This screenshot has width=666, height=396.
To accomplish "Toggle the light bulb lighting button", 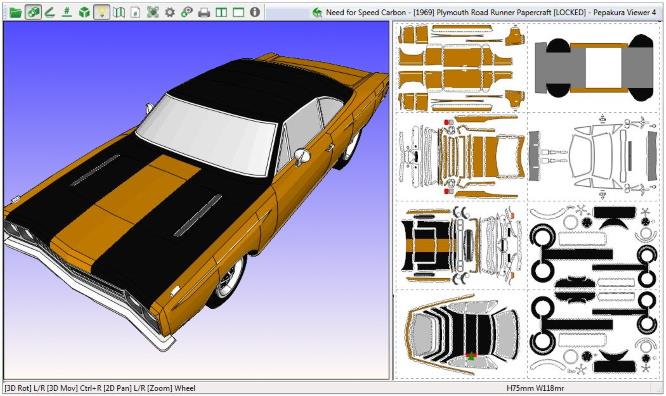I will 101,12.
